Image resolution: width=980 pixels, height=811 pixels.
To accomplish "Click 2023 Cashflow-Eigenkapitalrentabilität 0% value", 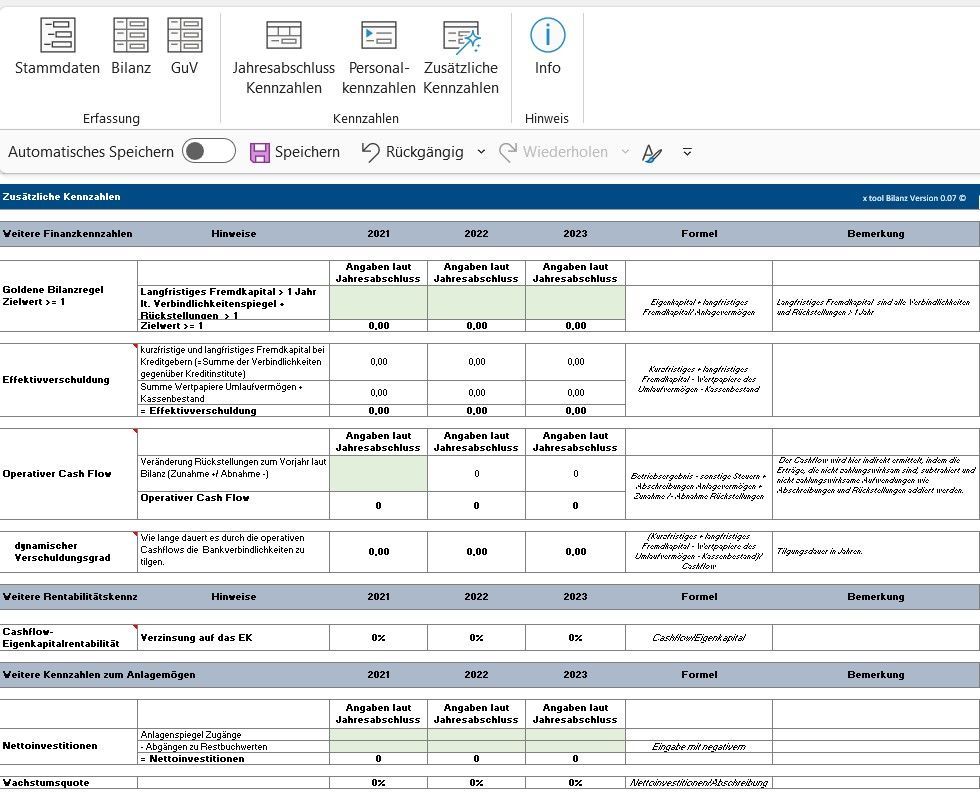I will (x=576, y=637).
